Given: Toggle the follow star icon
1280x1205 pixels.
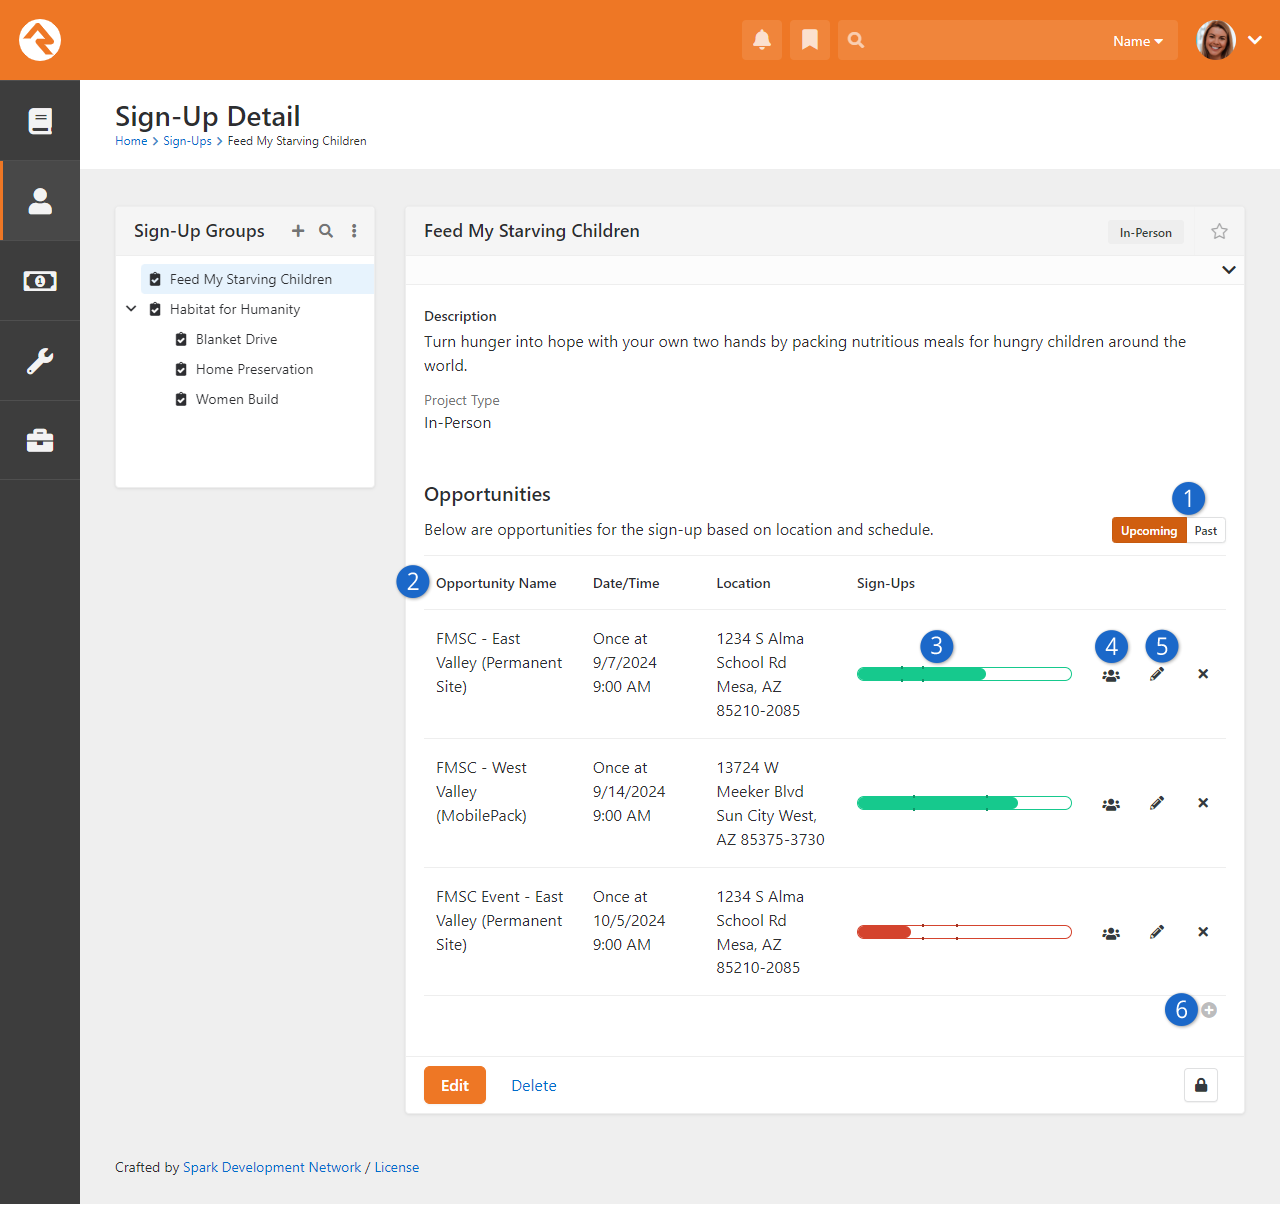Looking at the screenshot, I should click(x=1219, y=231).
